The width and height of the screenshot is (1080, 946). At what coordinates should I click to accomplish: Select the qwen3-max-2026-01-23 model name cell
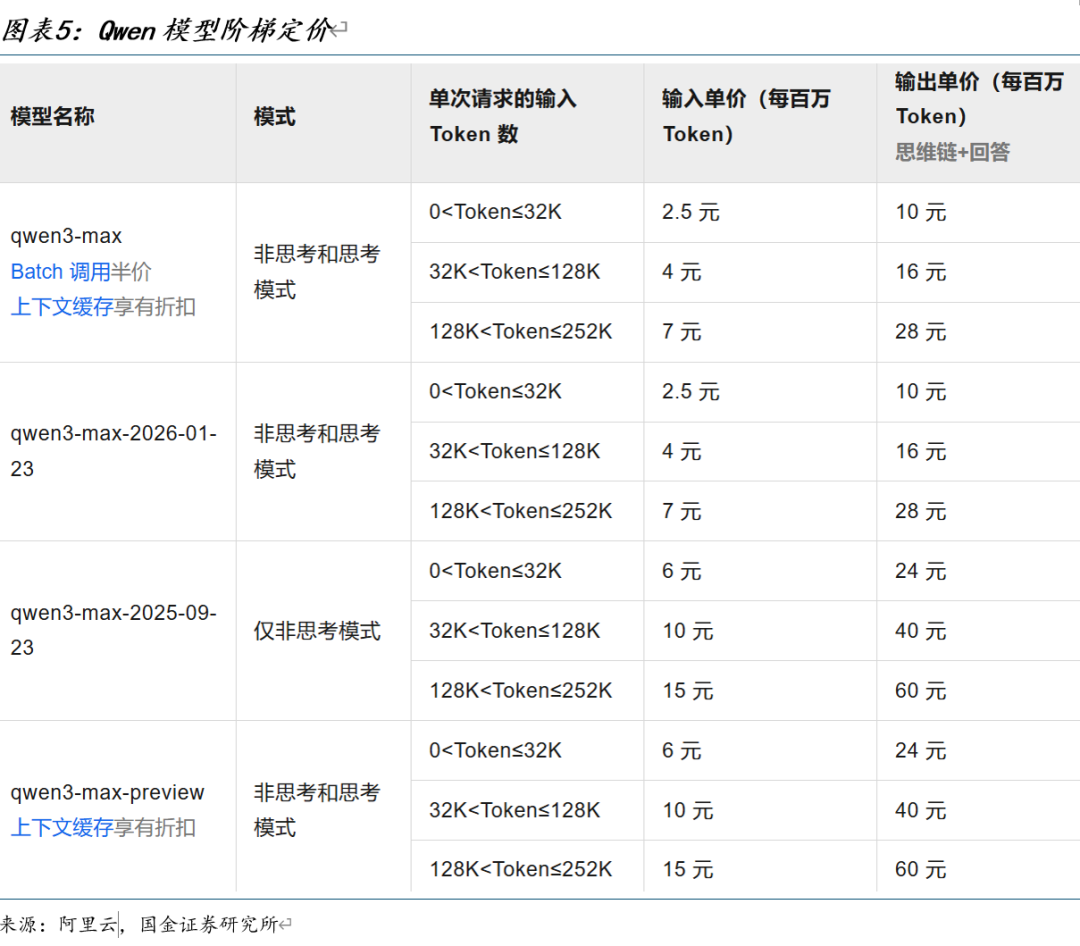[113, 451]
